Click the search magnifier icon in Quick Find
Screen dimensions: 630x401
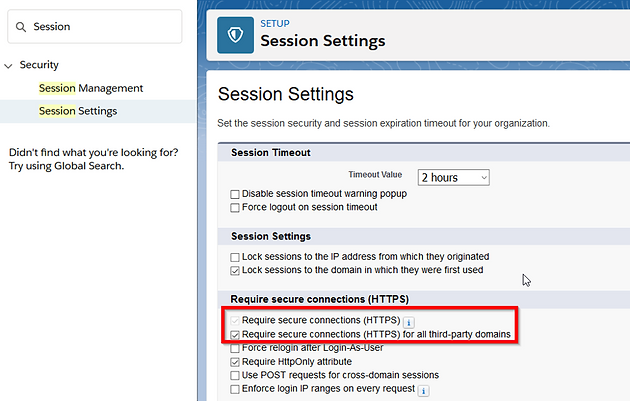(x=21, y=27)
